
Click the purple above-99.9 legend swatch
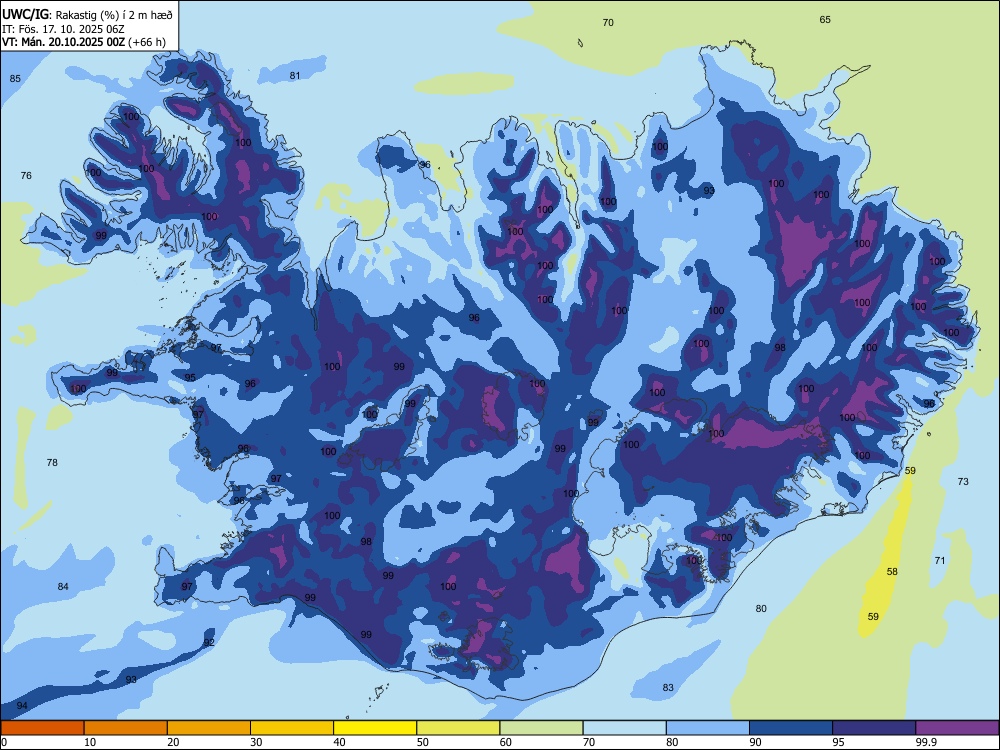[957, 728]
